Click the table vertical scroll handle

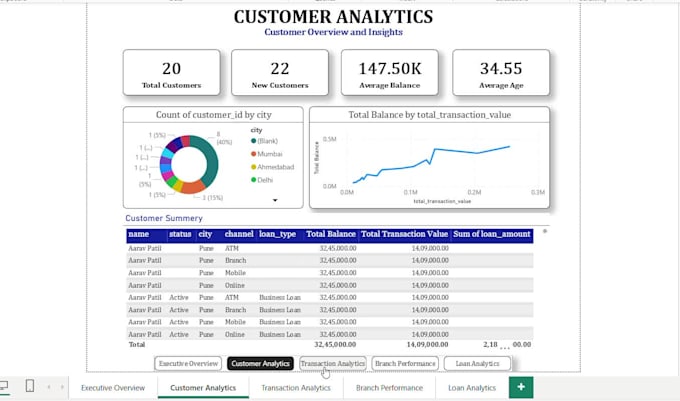(545, 231)
